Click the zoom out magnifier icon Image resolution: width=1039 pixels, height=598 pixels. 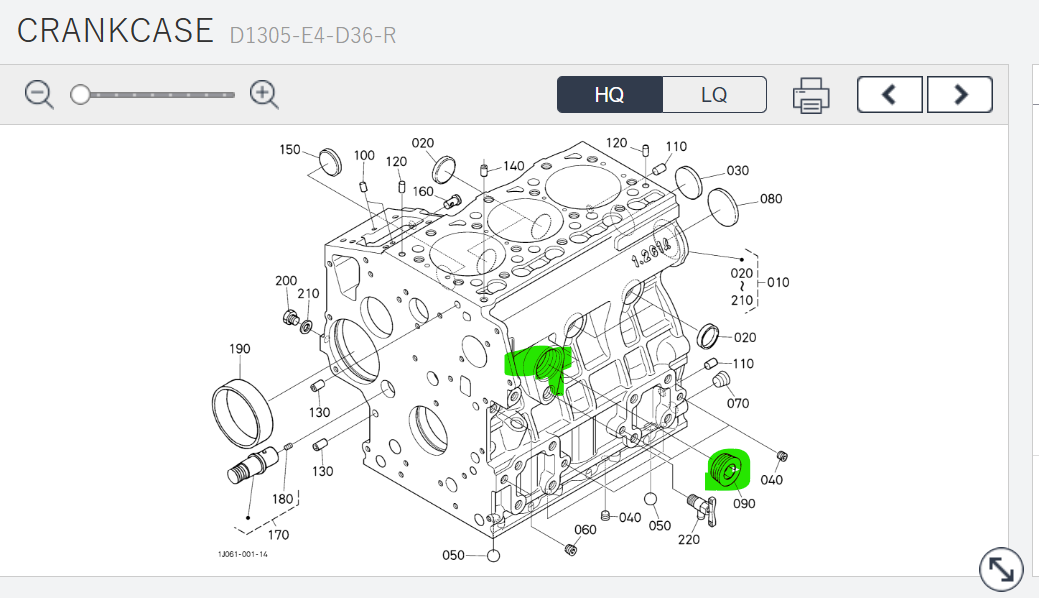point(39,95)
